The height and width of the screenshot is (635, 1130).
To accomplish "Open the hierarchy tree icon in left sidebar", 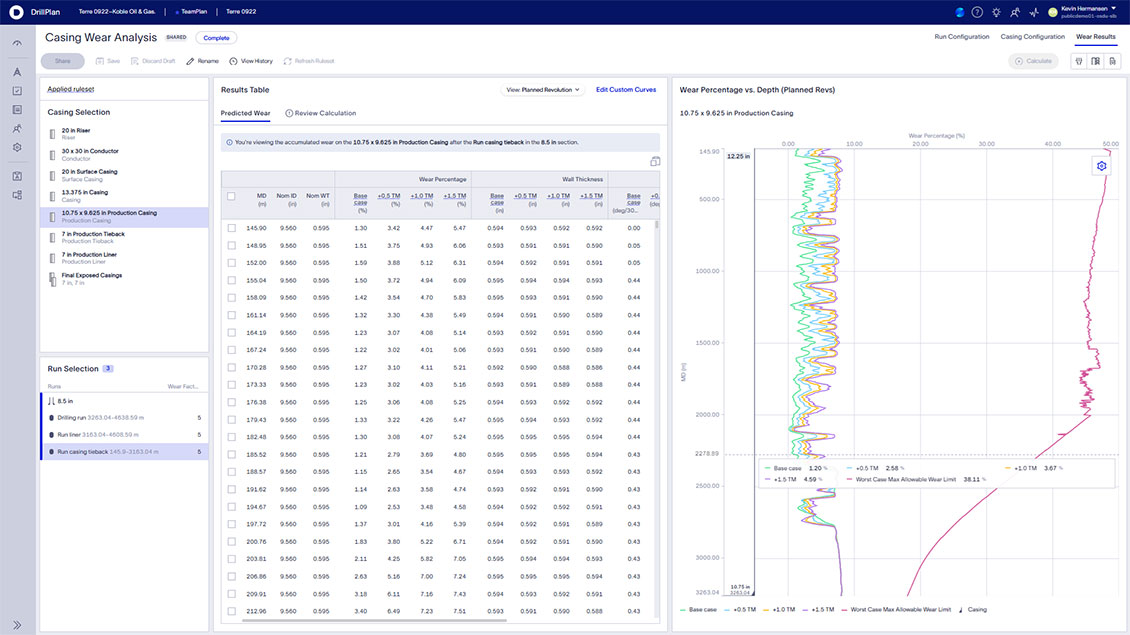I will pyautogui.click(x=17, y=195).
